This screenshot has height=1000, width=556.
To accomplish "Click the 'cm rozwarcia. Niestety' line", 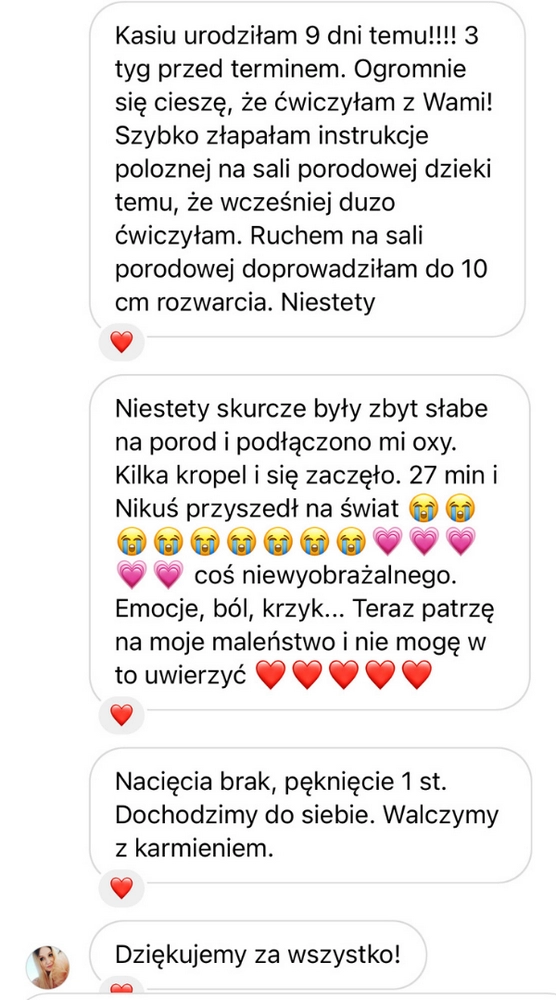I will [245, 303].
